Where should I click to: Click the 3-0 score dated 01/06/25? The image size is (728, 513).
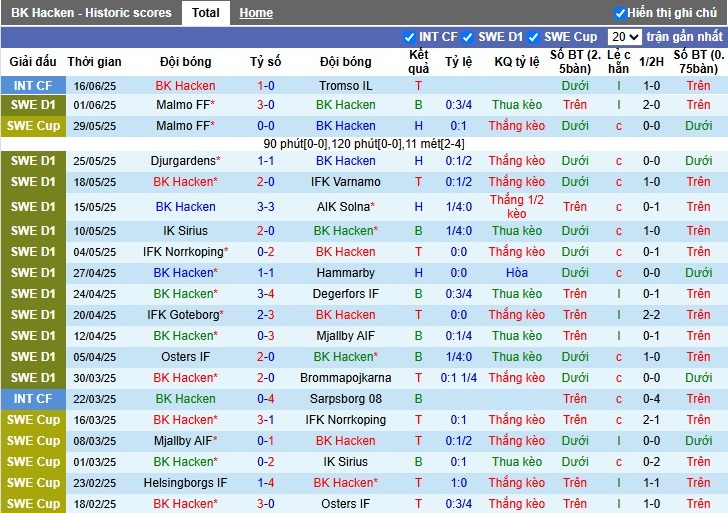(266, 105)
